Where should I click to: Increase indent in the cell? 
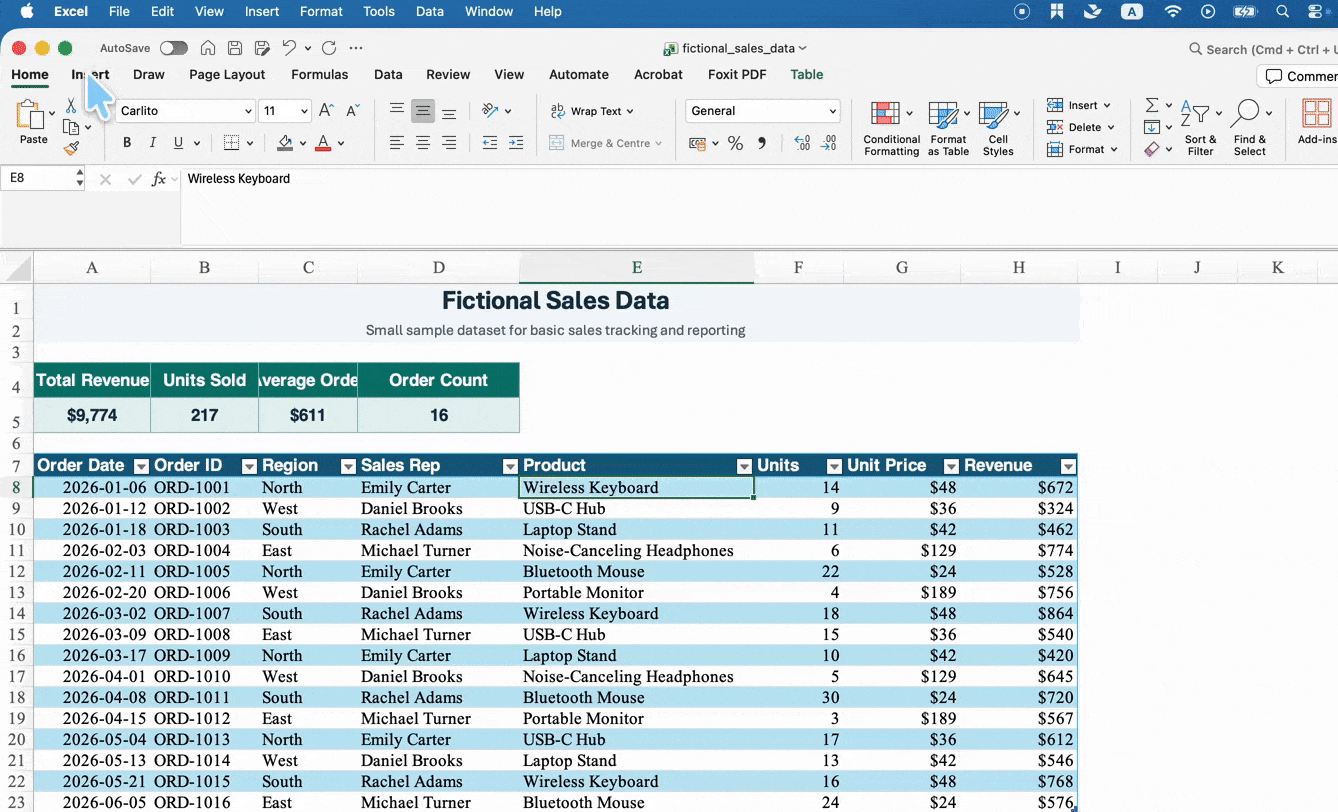click(x=516, y=143)
